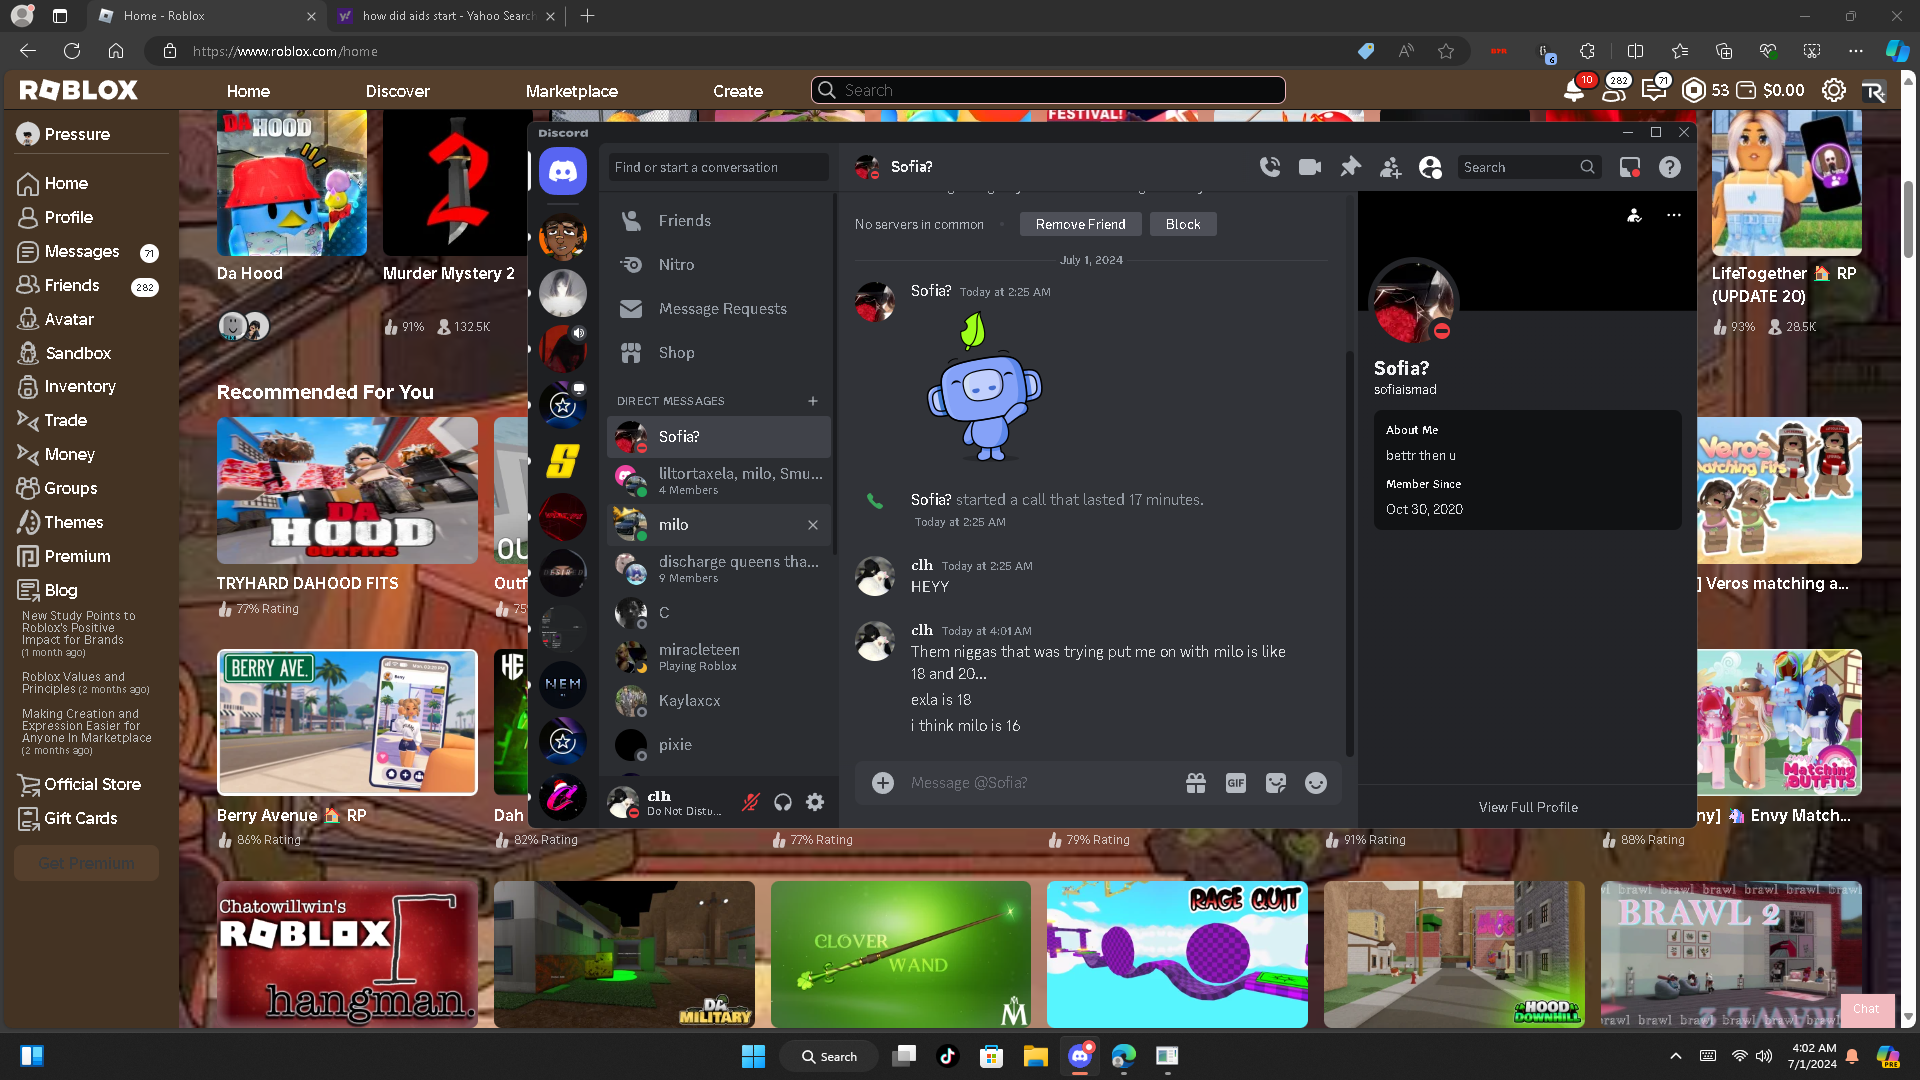Open the Robux balance icon

pos(1694,90)
